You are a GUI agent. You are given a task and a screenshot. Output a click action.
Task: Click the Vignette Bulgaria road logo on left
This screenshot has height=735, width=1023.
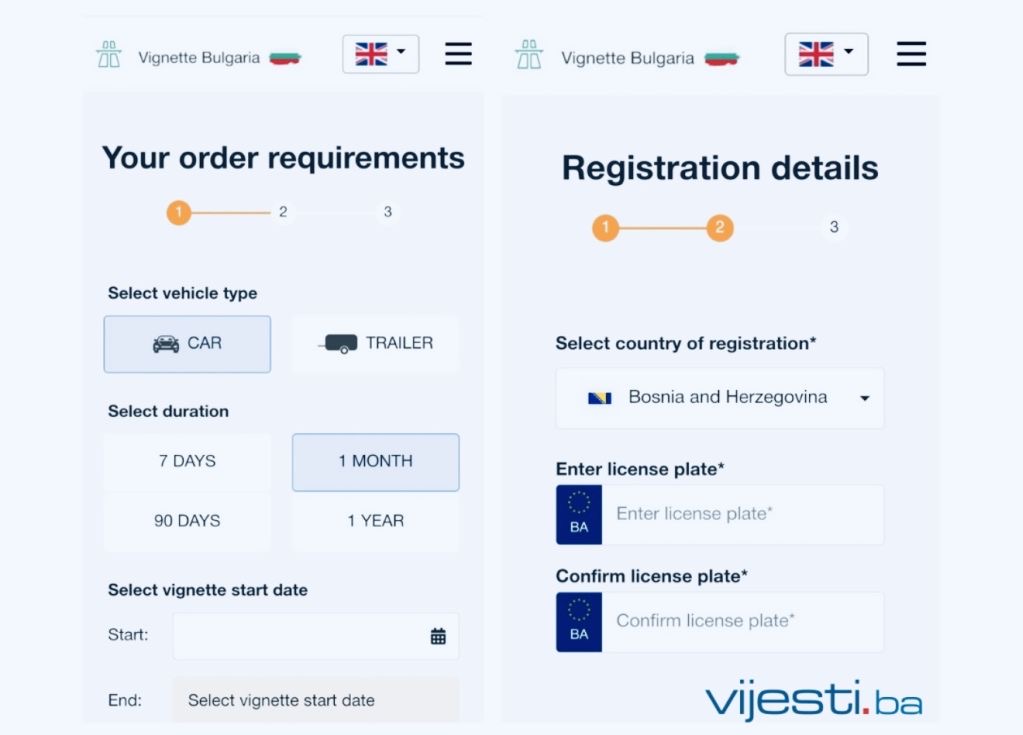(x=109, y=55)
